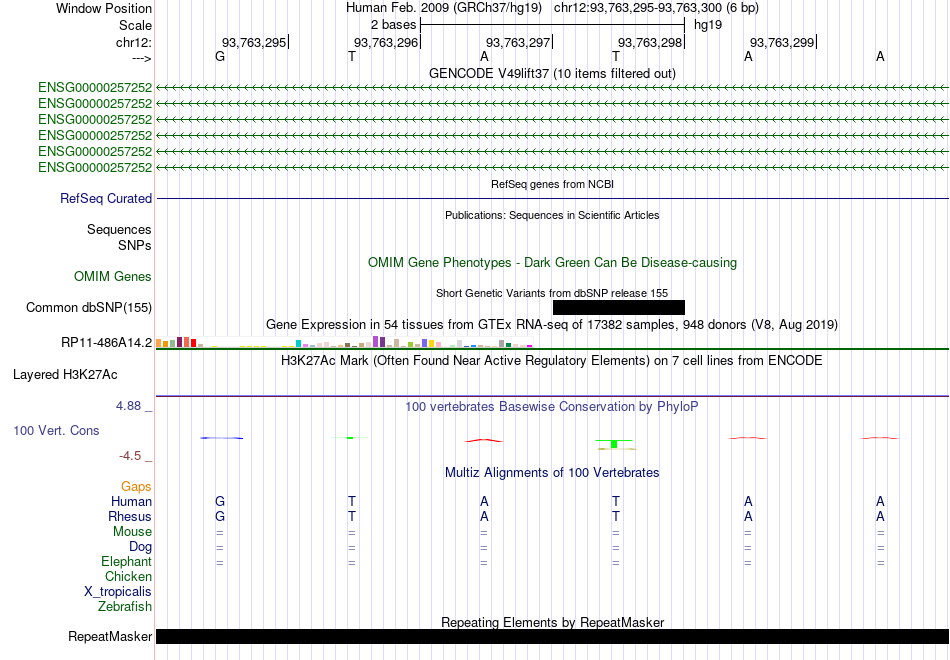Screen dimensions: 950x660
Task: Open the GENCODE V49lift37 track title
Action: tap(552, 73)
